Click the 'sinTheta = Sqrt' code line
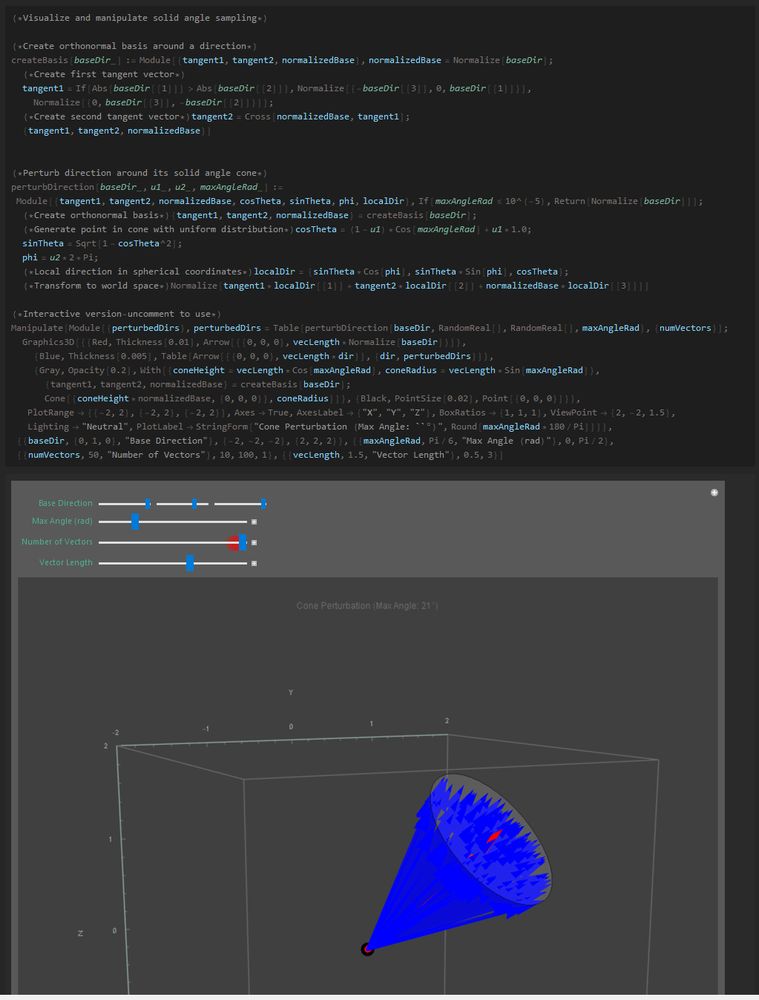The width and height of the screenshot is (759, 1000). click(x=102, y=244)
